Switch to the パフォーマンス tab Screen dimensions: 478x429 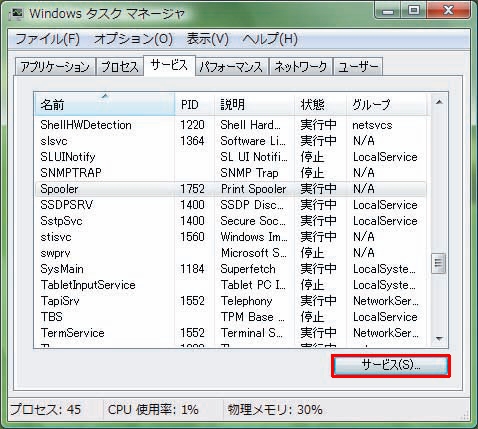coord(232,67)
